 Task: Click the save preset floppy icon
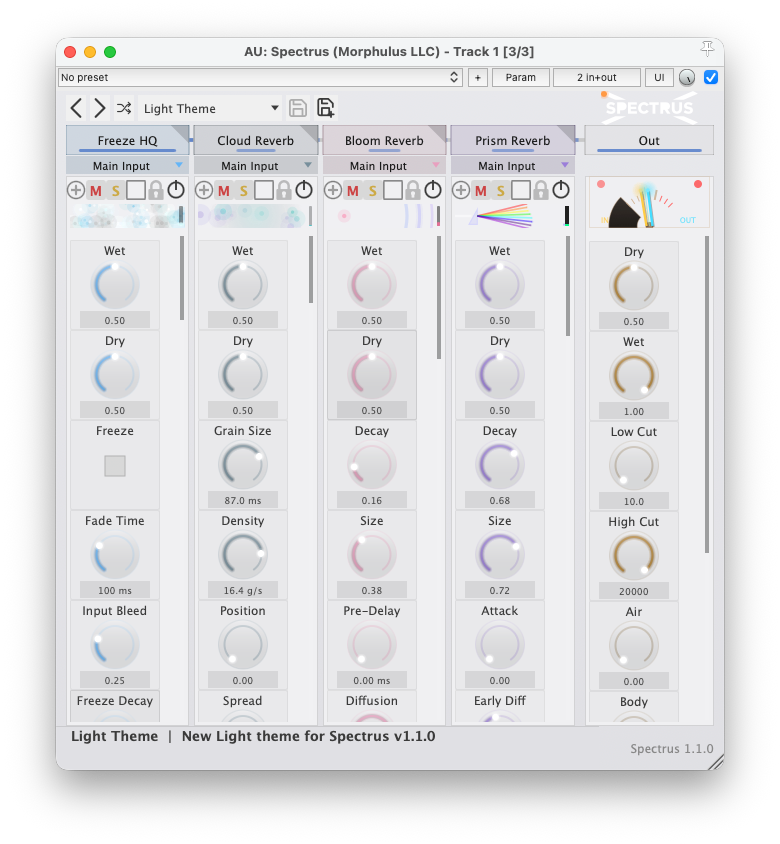coord(298,108)
